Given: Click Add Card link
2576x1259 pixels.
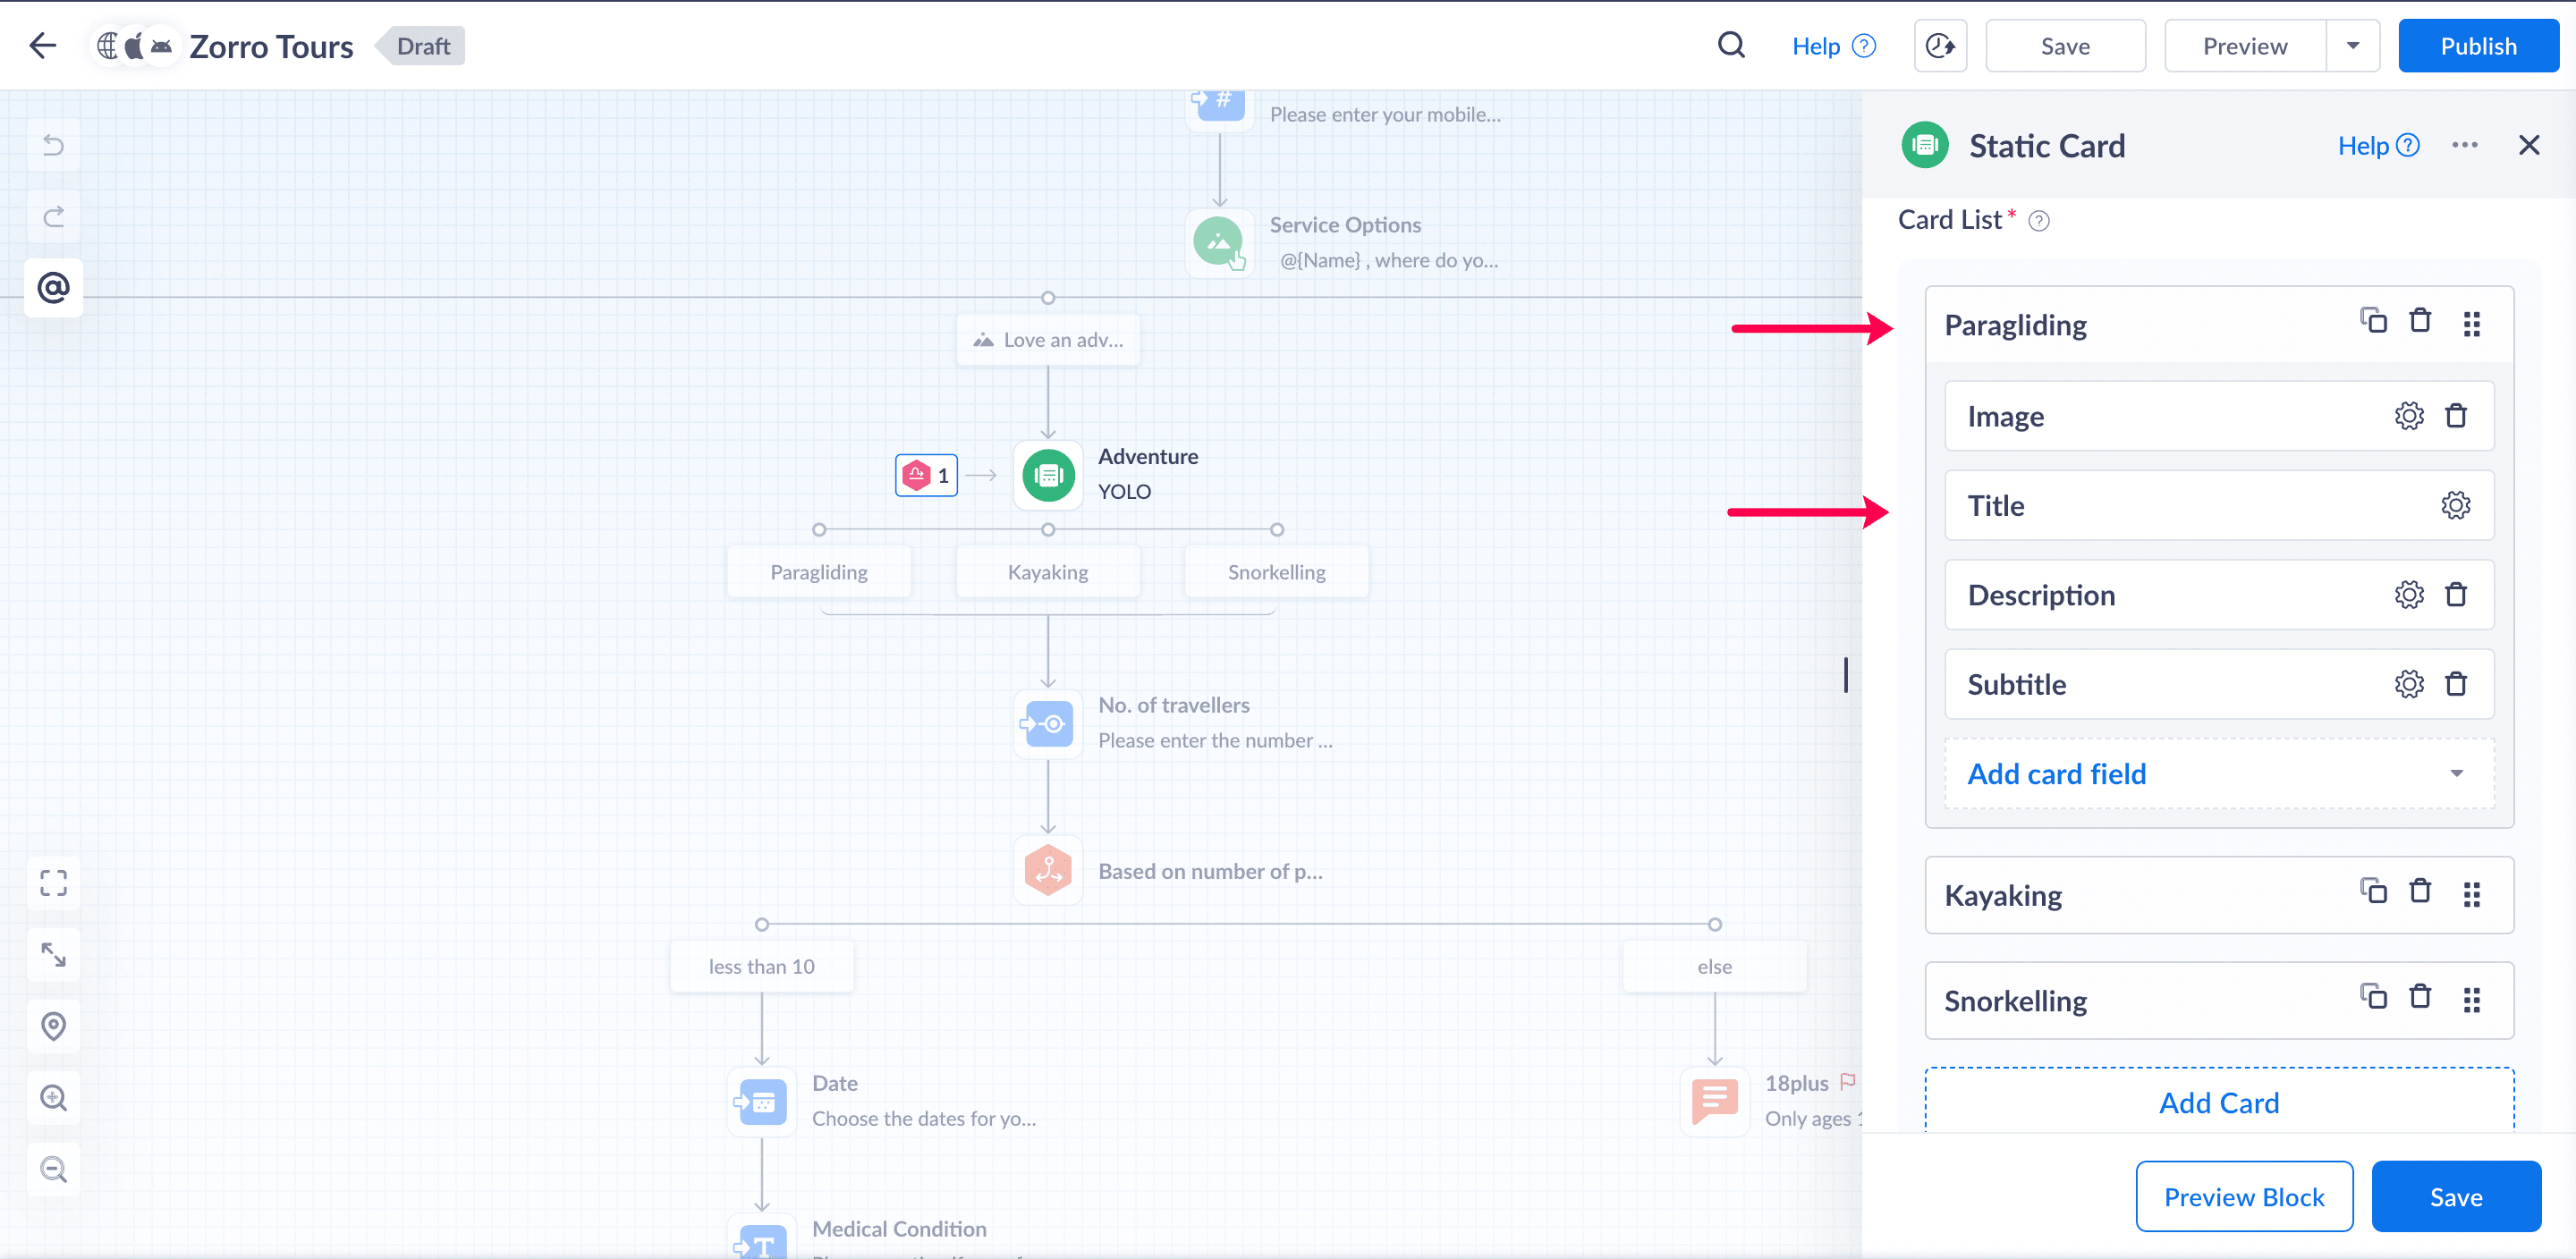Looking at the screenshot, I should (x=2218, y=1103).
